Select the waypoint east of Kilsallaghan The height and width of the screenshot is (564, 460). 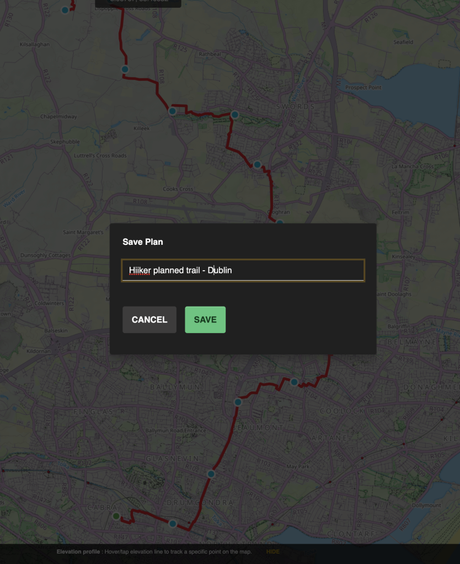[x=125, y=69]
